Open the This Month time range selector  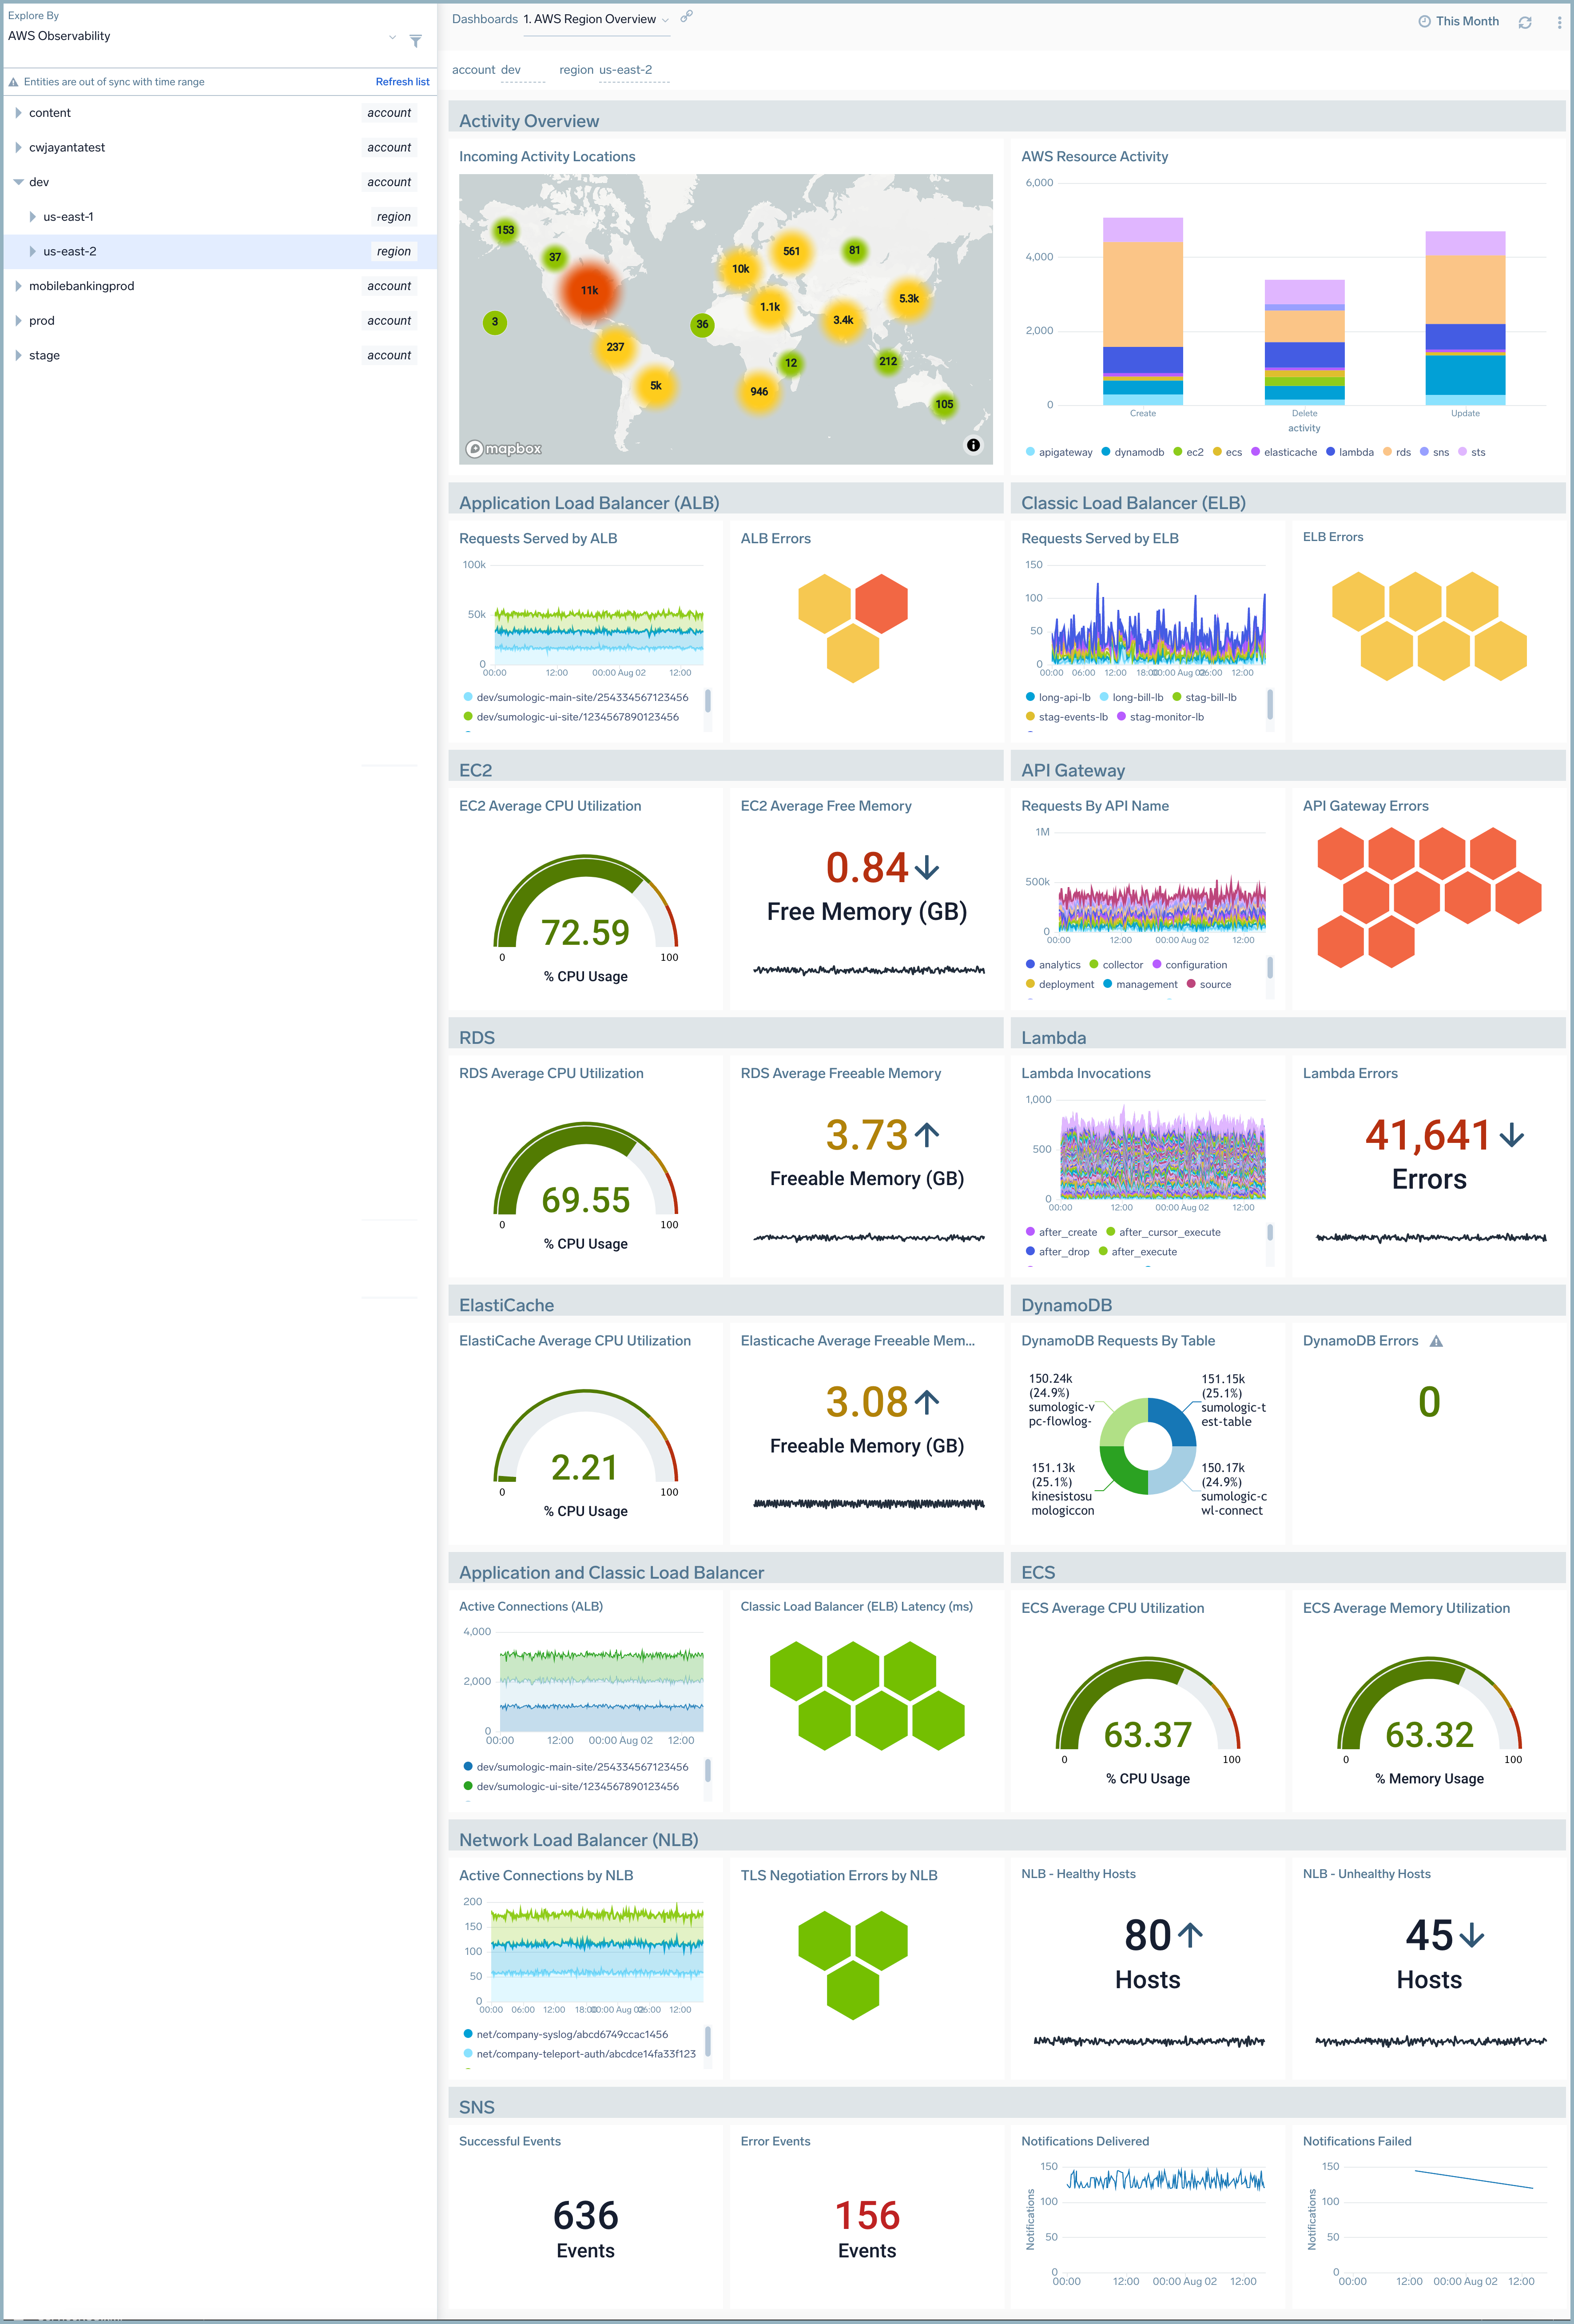(x=1459, y=21)
